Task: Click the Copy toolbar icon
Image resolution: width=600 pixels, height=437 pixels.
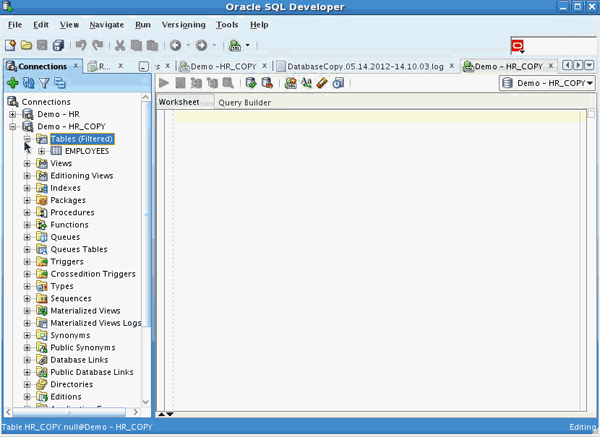Action: click(x=136, y=45)
